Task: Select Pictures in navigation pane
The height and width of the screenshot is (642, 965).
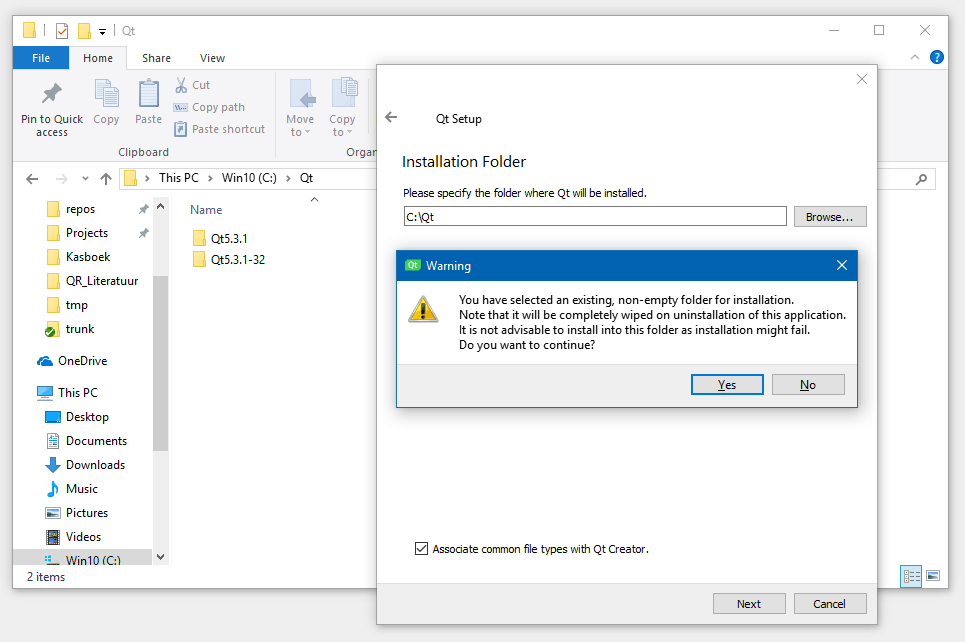Action: [87, 513]
